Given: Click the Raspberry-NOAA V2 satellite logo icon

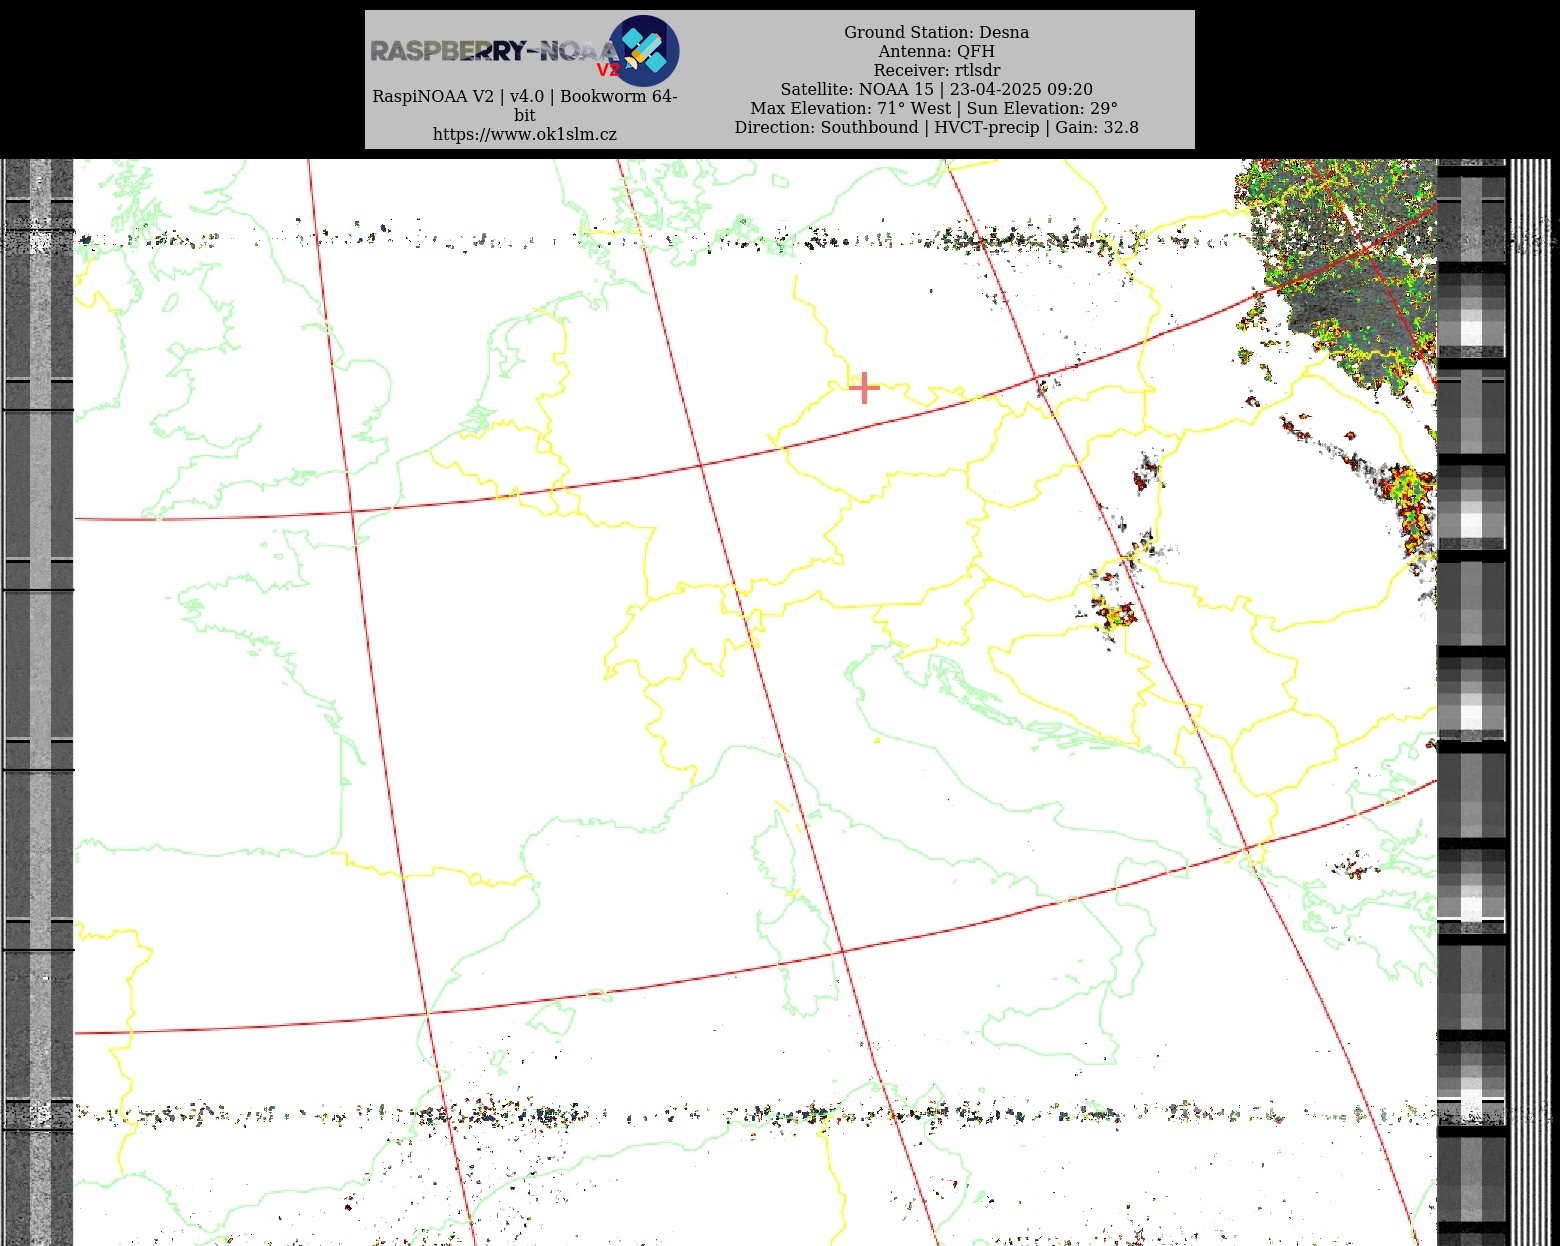Looking at the screenshot, I should pyautogui.click(x=644, y=50).
